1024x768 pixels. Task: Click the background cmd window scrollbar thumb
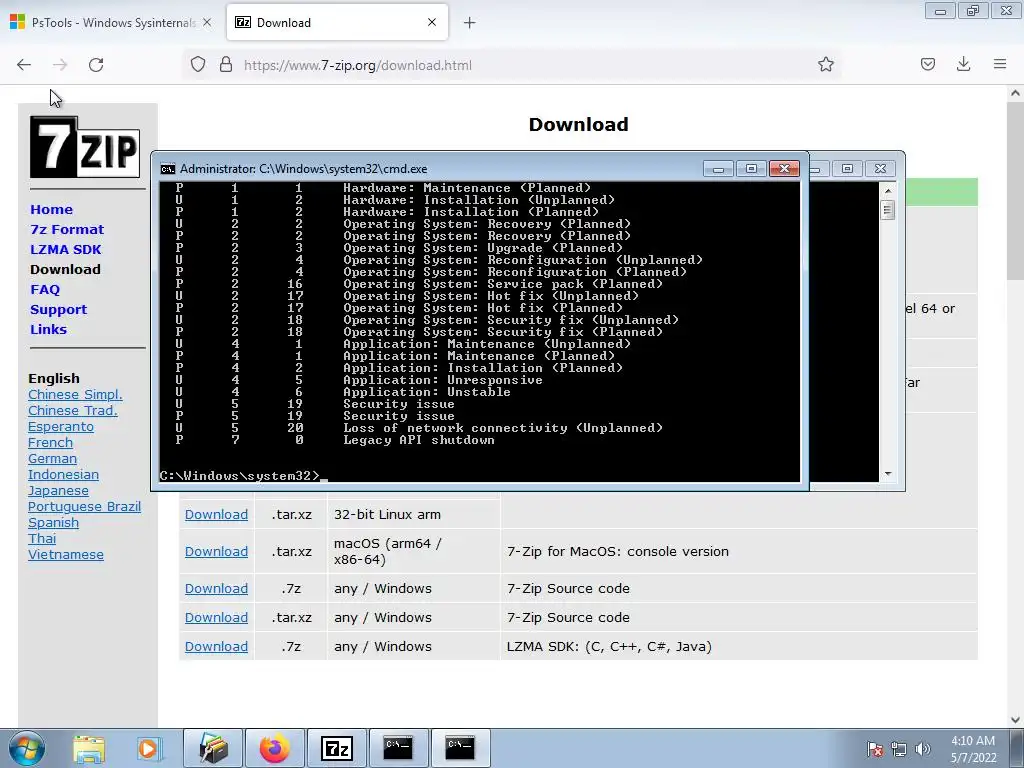[x=887, y=210]
